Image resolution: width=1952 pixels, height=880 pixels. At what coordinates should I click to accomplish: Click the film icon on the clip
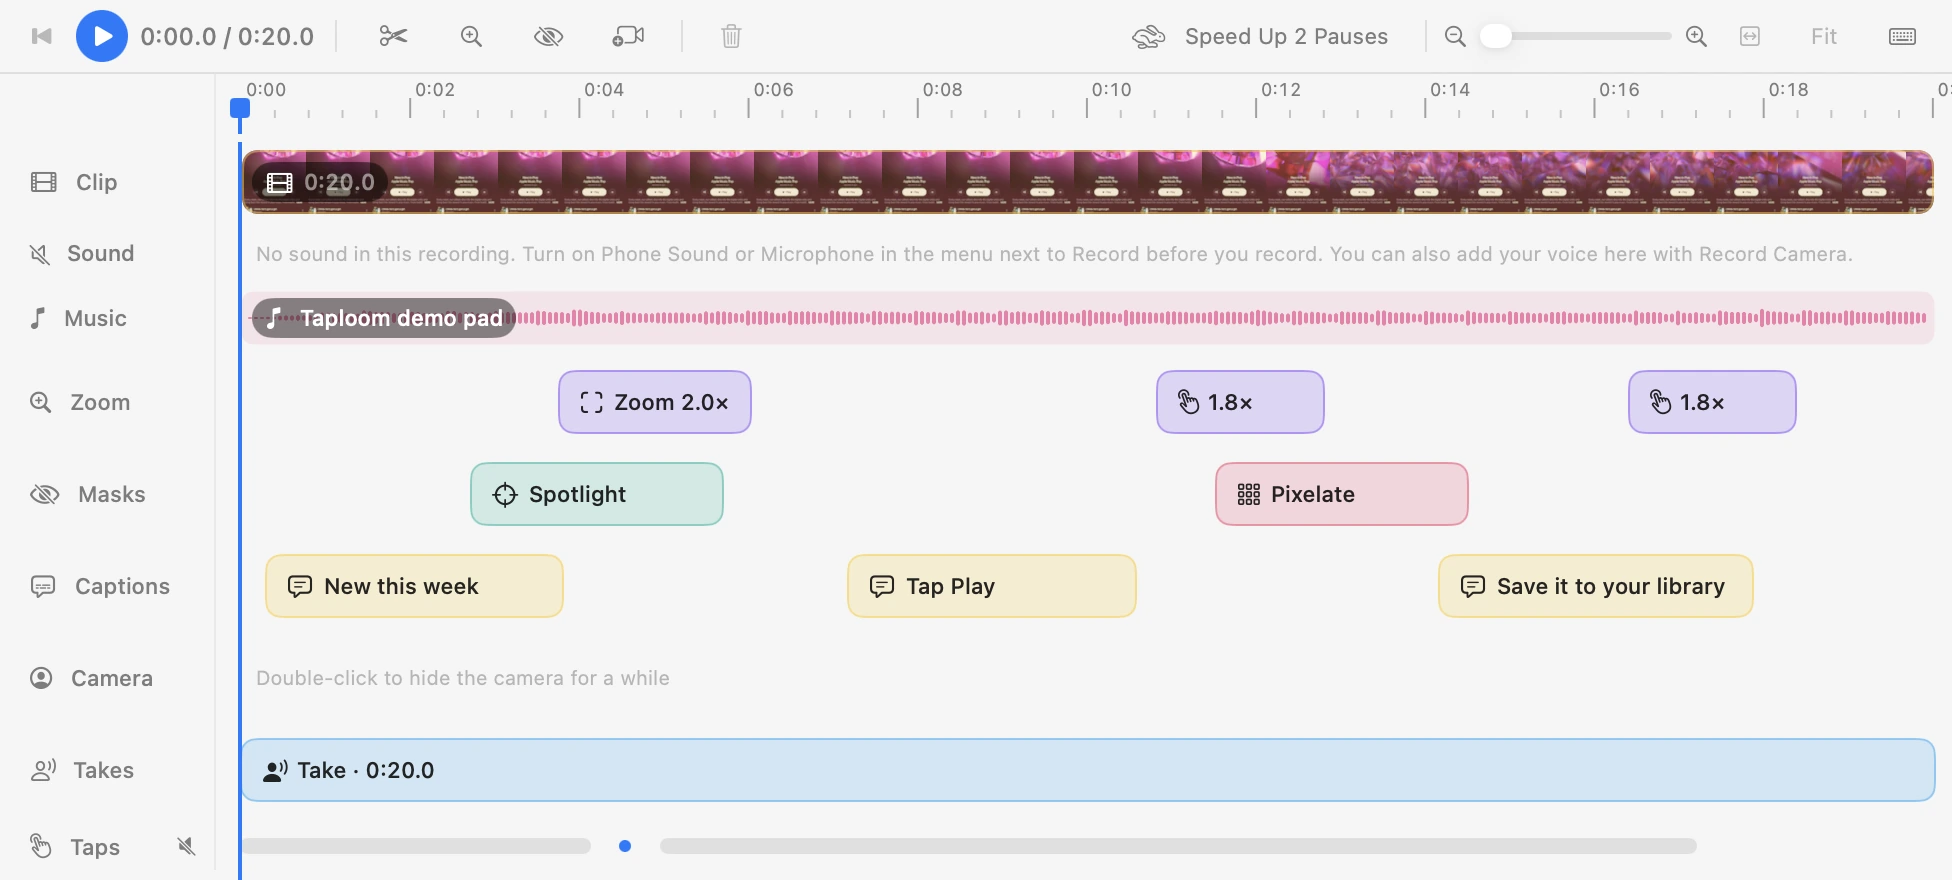click(280, 182)
